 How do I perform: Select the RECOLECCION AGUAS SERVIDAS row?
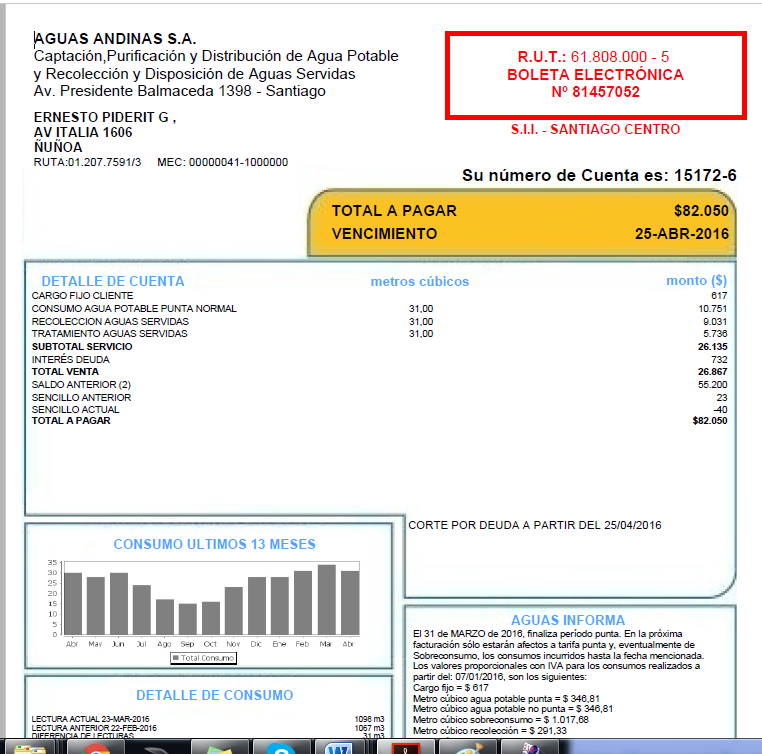[379, 322]
